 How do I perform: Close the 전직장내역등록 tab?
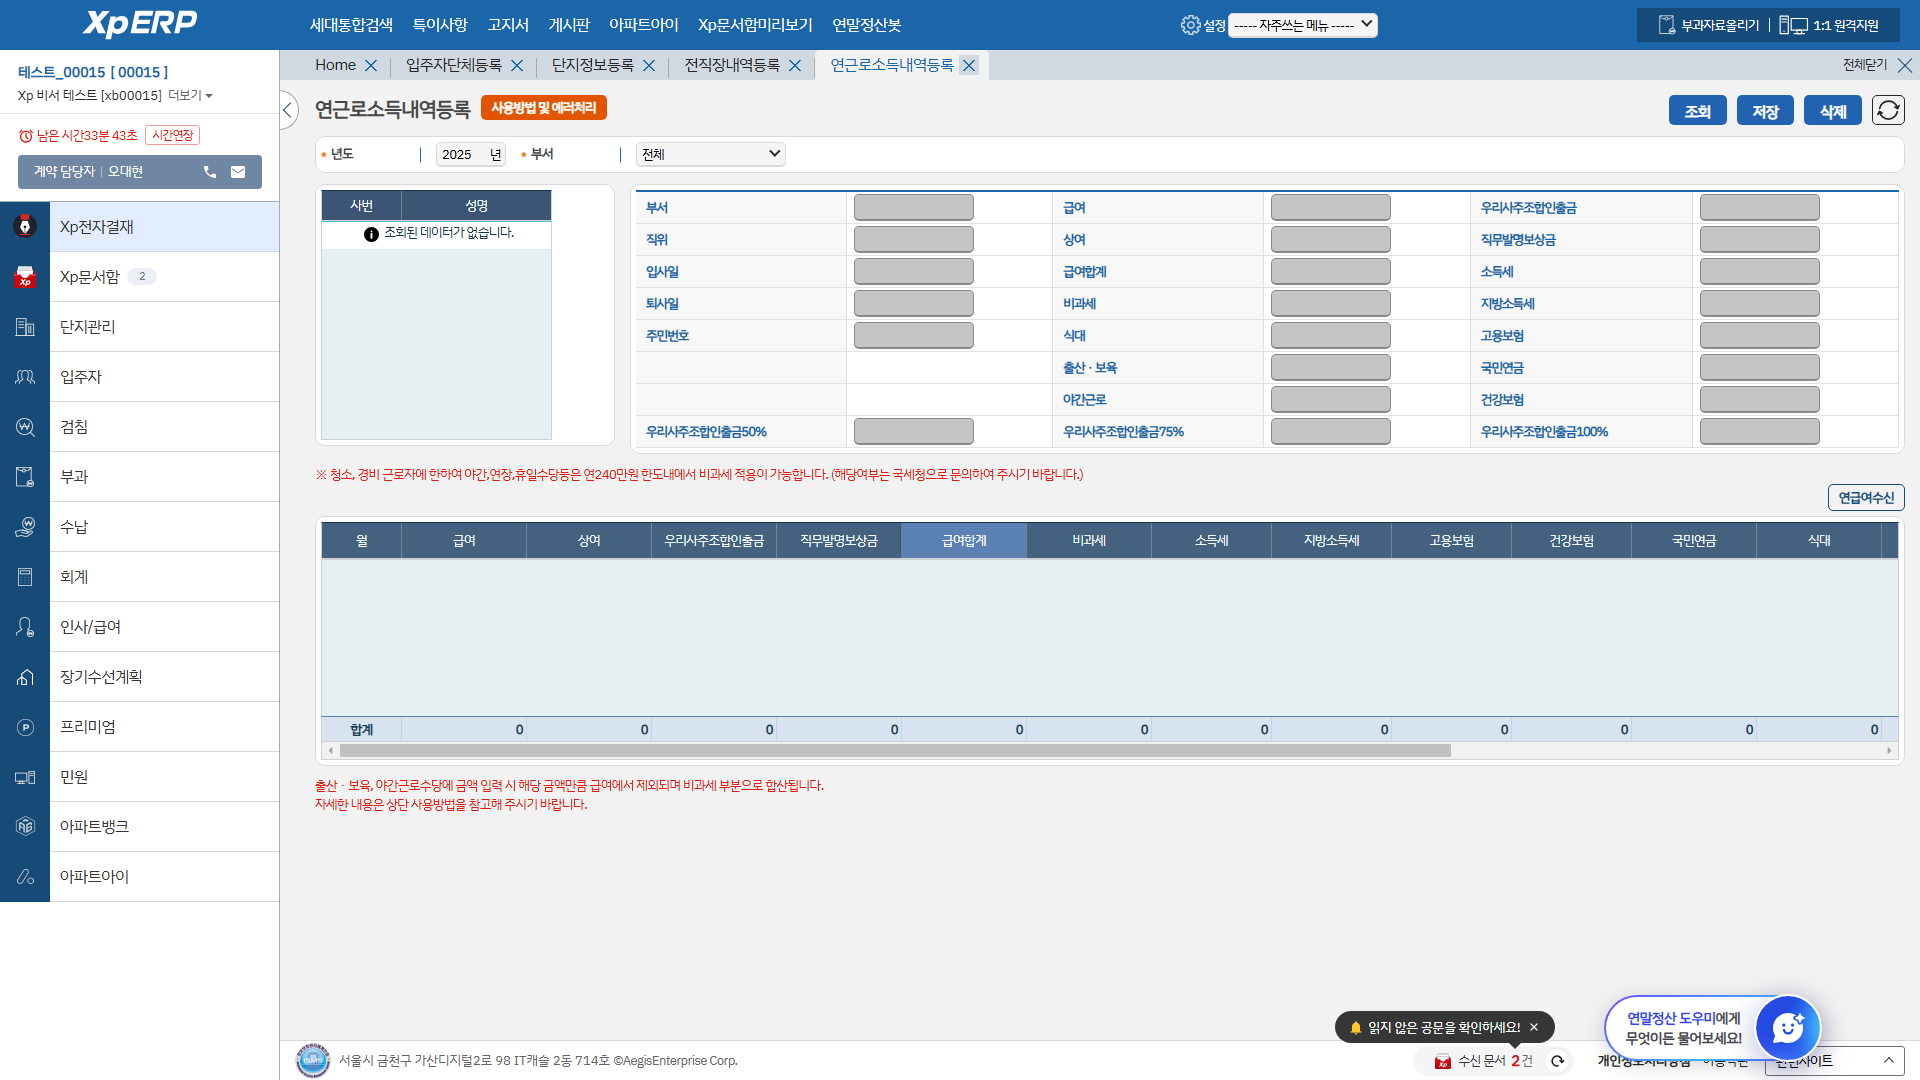[x=795, y=66]
